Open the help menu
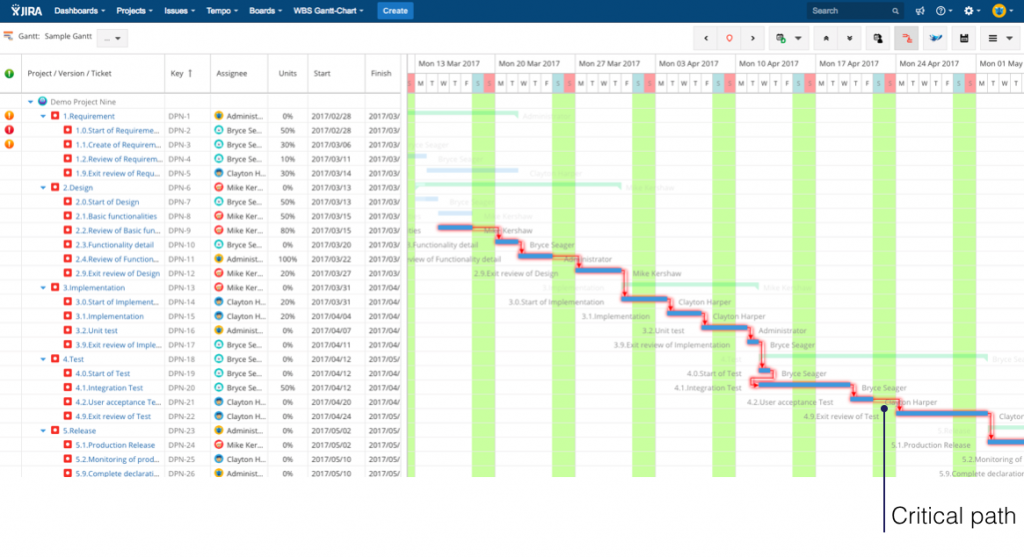Image resolution: width=1024 pixels, height=557 pixels. [x=943, y=10]
